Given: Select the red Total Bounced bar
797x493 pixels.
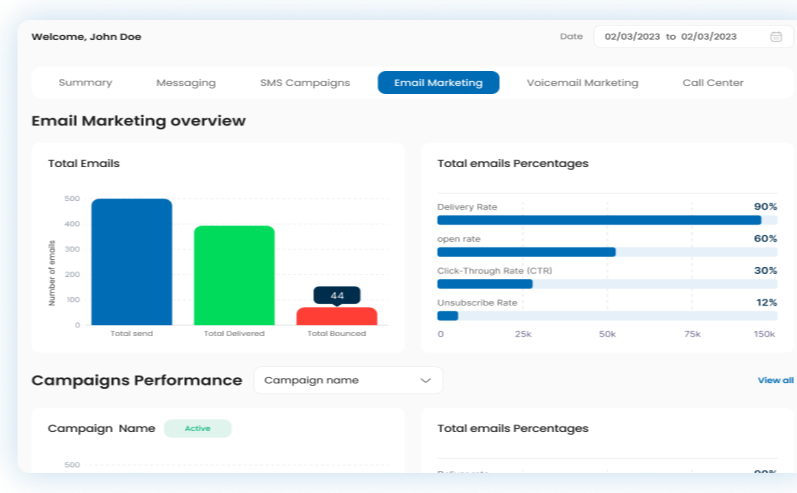Looking at the screenshot, I should click(x=336, y=316).
